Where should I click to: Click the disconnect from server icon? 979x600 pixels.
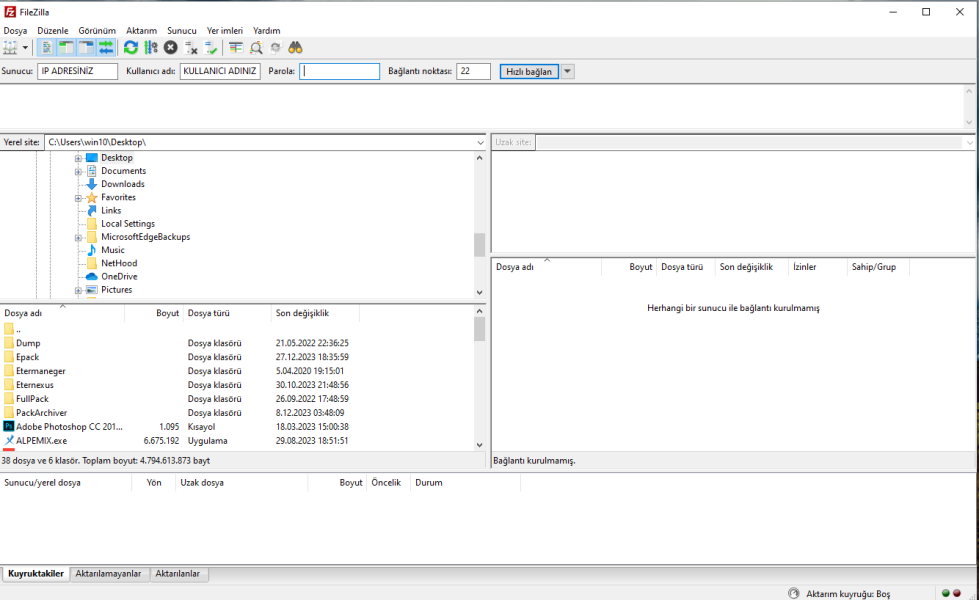pos(191,48)
